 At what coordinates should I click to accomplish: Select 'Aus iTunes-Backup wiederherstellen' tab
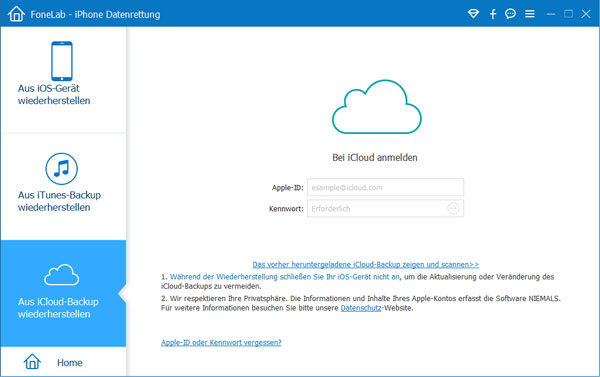63,187
